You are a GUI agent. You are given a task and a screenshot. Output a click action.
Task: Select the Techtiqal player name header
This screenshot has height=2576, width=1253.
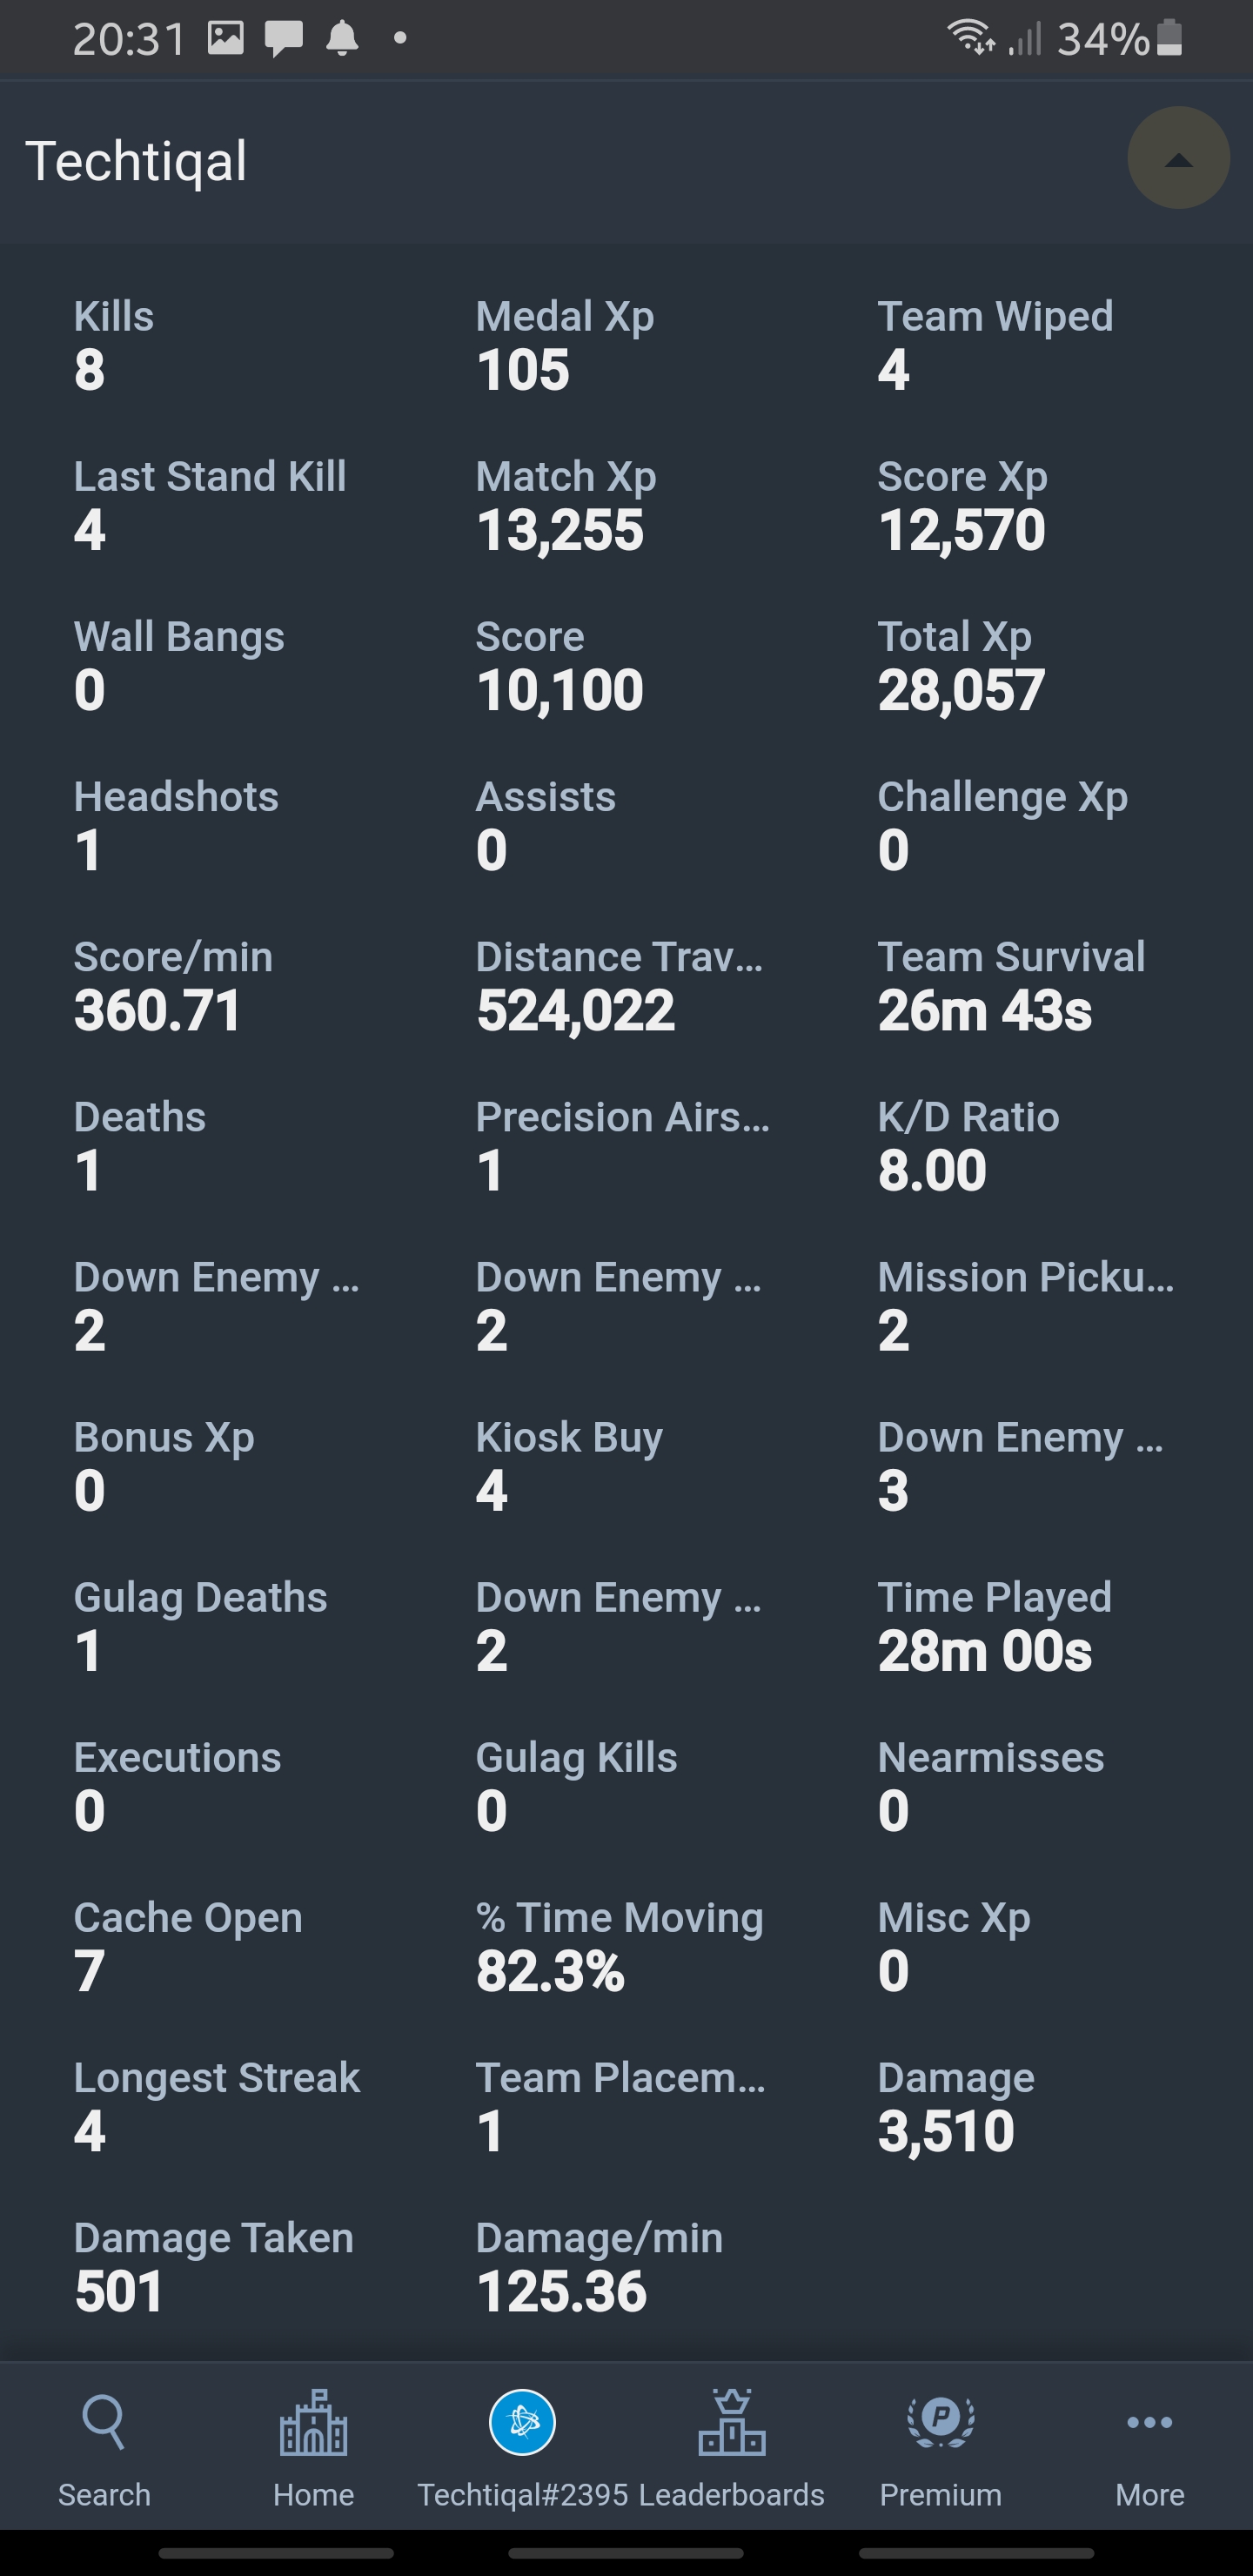pyautogui.click(x=136, y=161)
